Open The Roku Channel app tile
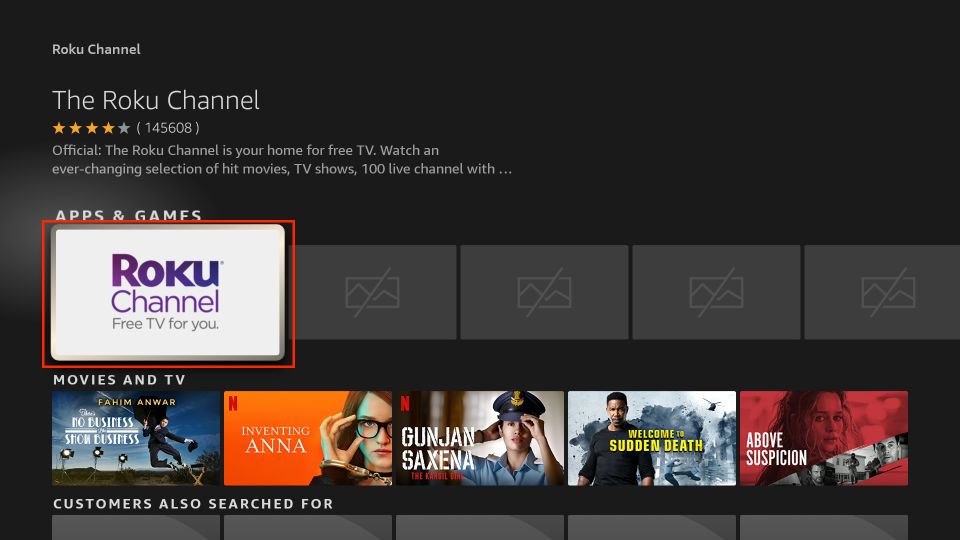This screenshot has width=960, height=540. [168, 292]
